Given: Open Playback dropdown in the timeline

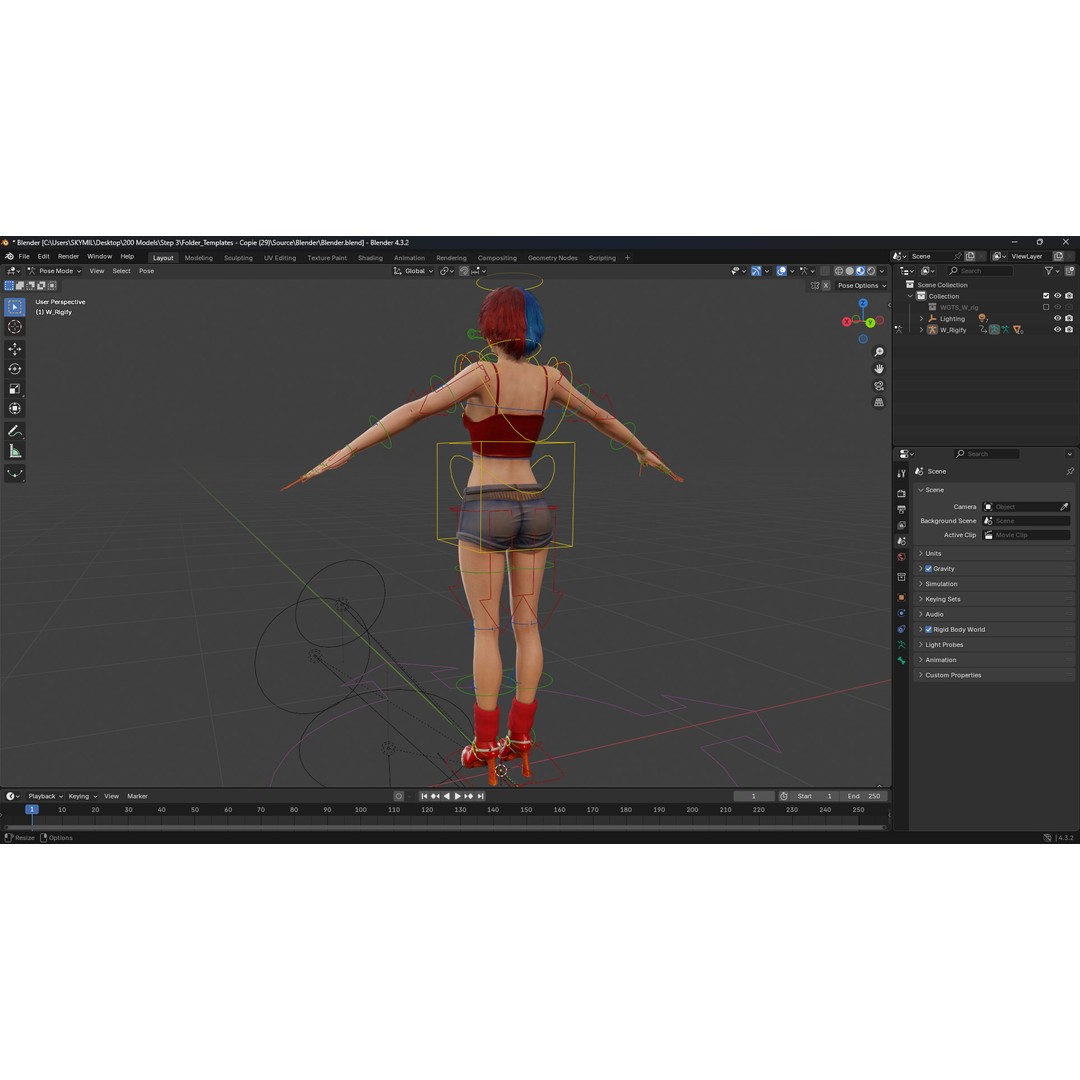Looking at the screenshot, I should [x=45, y=796].
